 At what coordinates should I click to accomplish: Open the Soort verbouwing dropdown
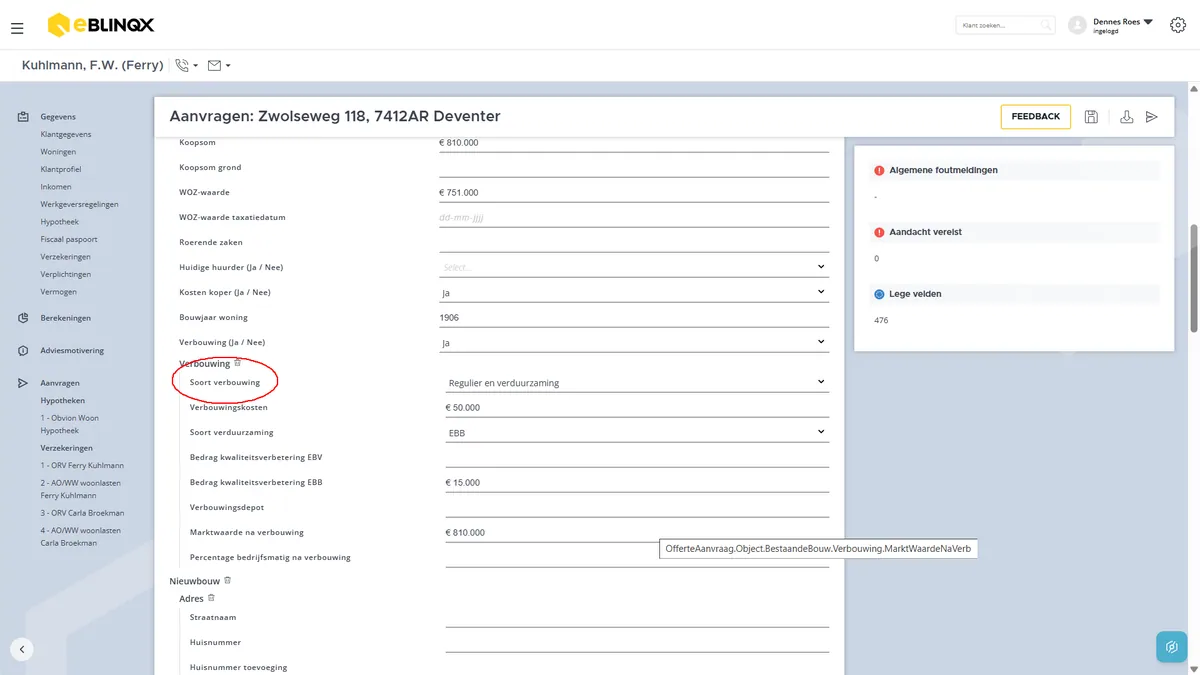pos(637,382)
